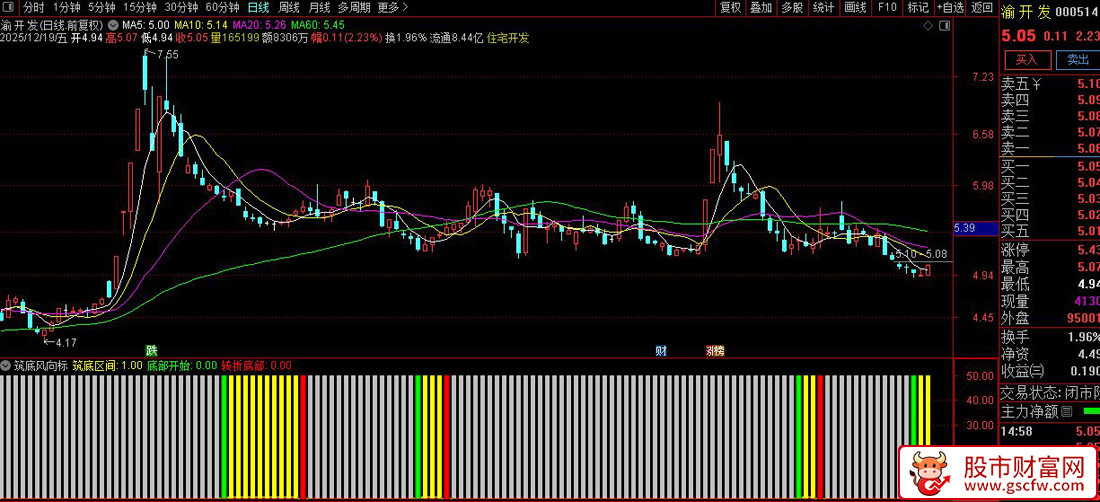Switch to the 周线 weekly chart tab
Screen dimensions: 1100x502
coord(289,8)
